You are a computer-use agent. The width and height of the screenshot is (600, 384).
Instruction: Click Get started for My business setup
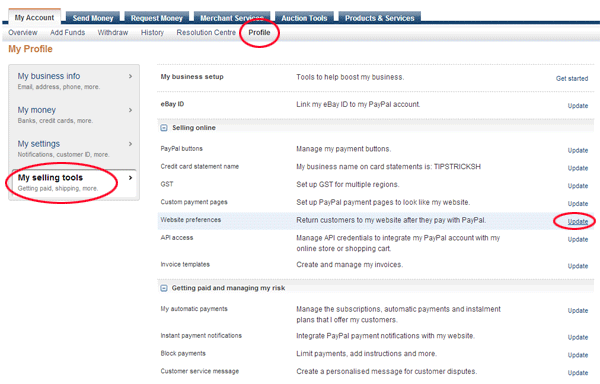point(572,78)
